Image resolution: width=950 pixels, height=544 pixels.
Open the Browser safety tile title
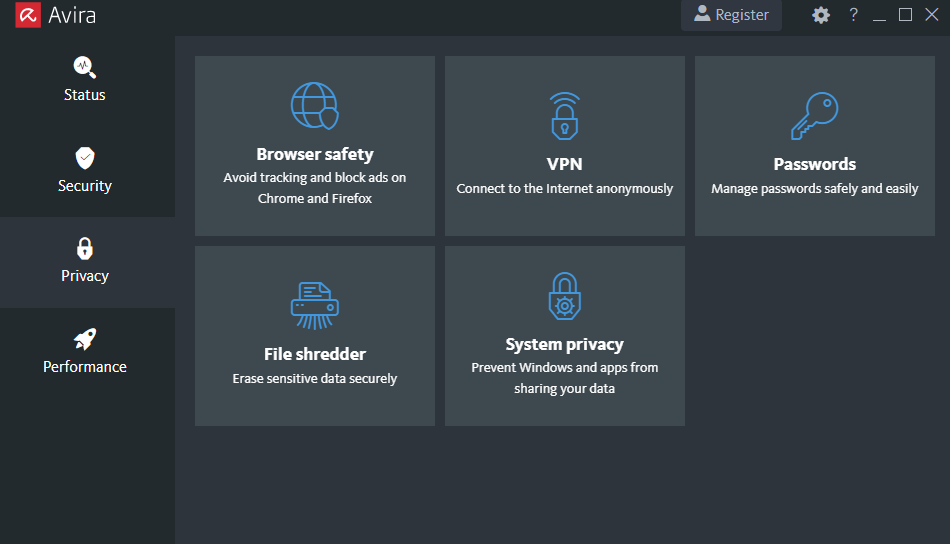pyautogui.click(x=314, y=154)
